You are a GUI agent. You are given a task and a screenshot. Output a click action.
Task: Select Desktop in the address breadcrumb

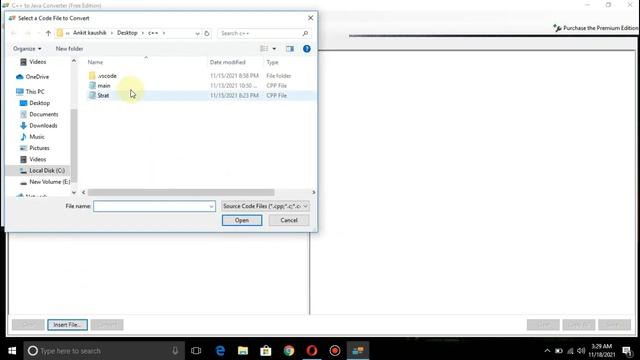point(127,33)
